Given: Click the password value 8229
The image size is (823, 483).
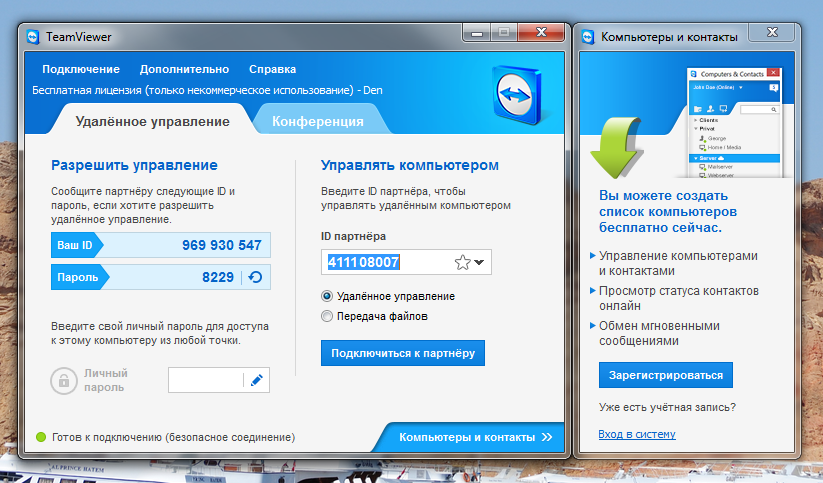Looking at the screenshot, I should pos(218,277).
